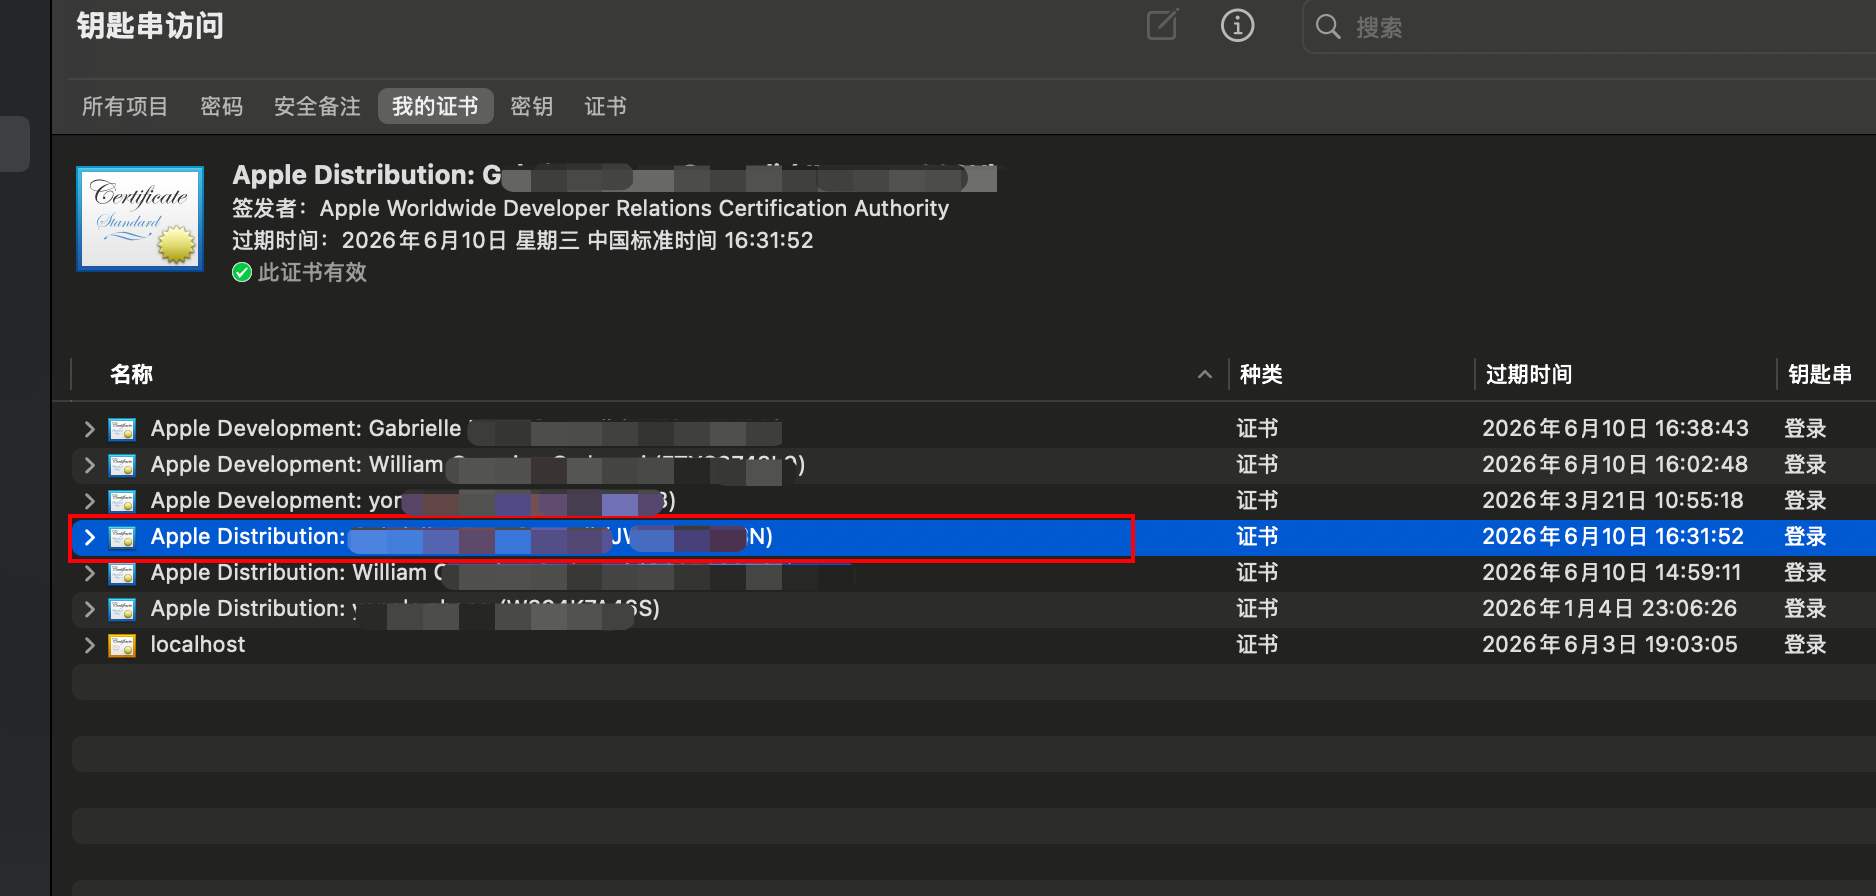Expand the selected Apple Distribution row

click(x=89, y=537)
